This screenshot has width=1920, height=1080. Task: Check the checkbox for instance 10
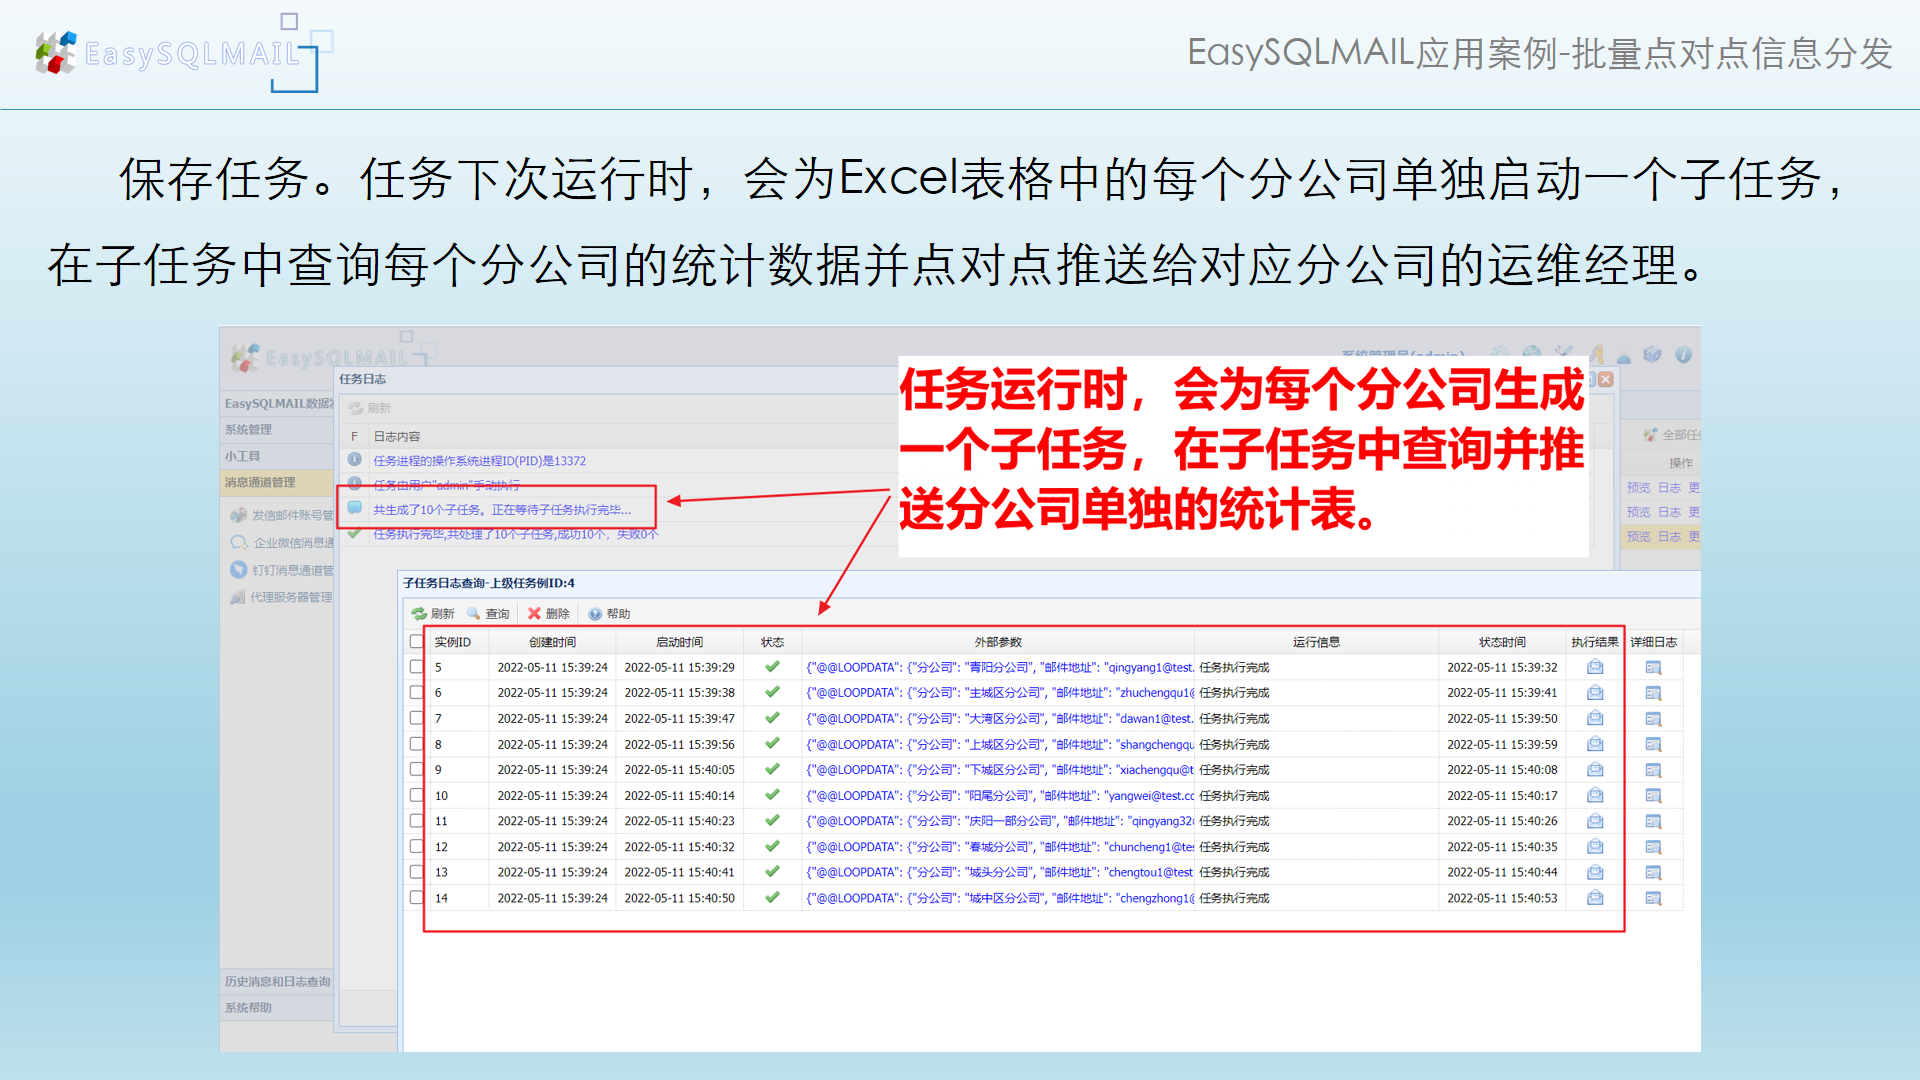(416, 795)
